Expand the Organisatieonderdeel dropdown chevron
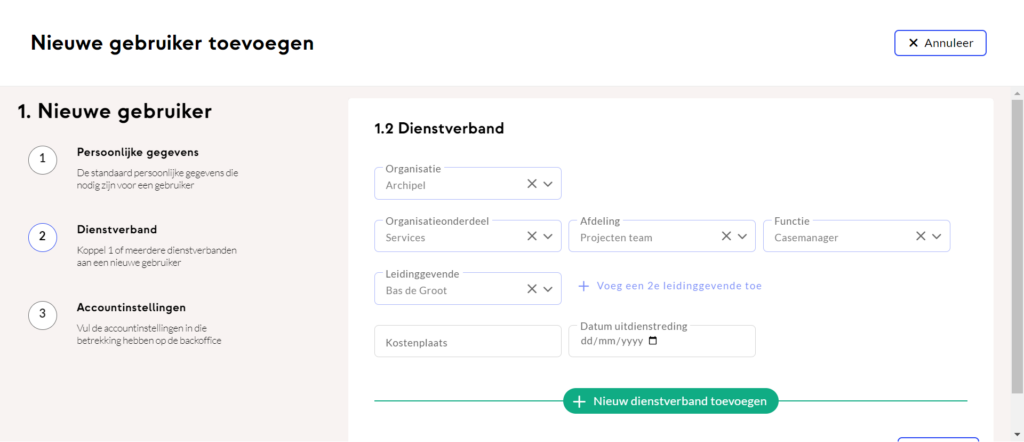 click(x=549, y=237)
